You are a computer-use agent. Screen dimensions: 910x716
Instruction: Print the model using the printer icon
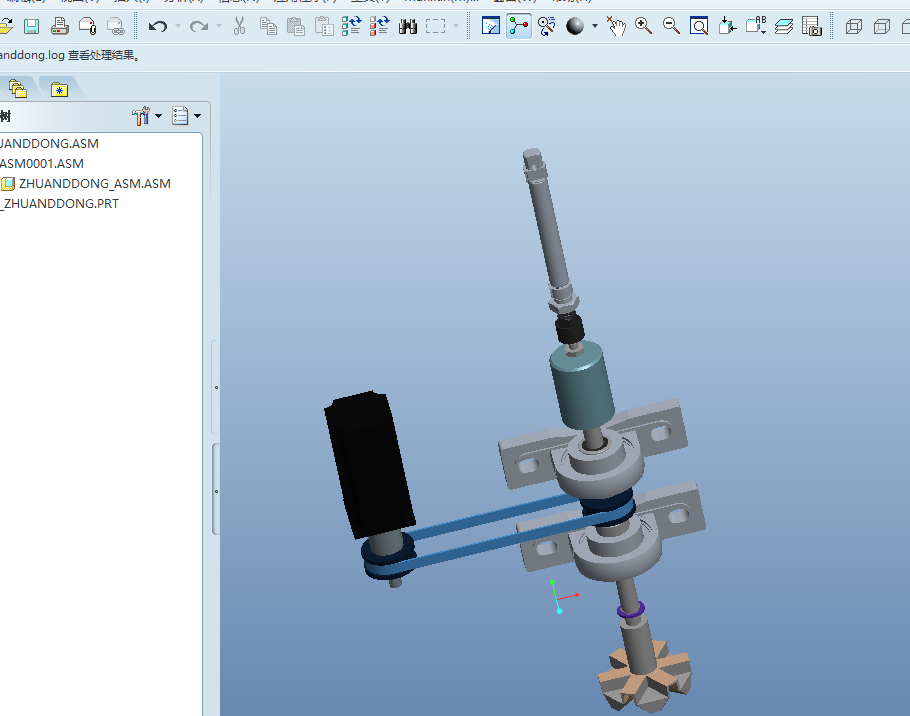click(60, 26)
